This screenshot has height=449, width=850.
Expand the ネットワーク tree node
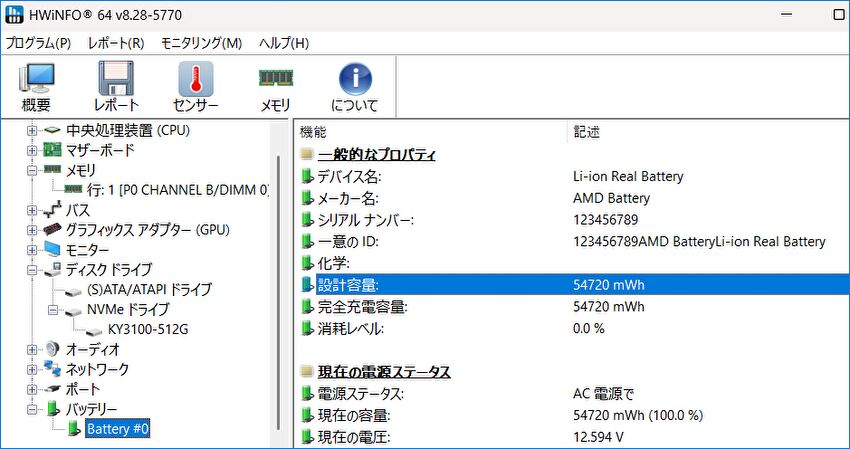(x=32, y=369)
